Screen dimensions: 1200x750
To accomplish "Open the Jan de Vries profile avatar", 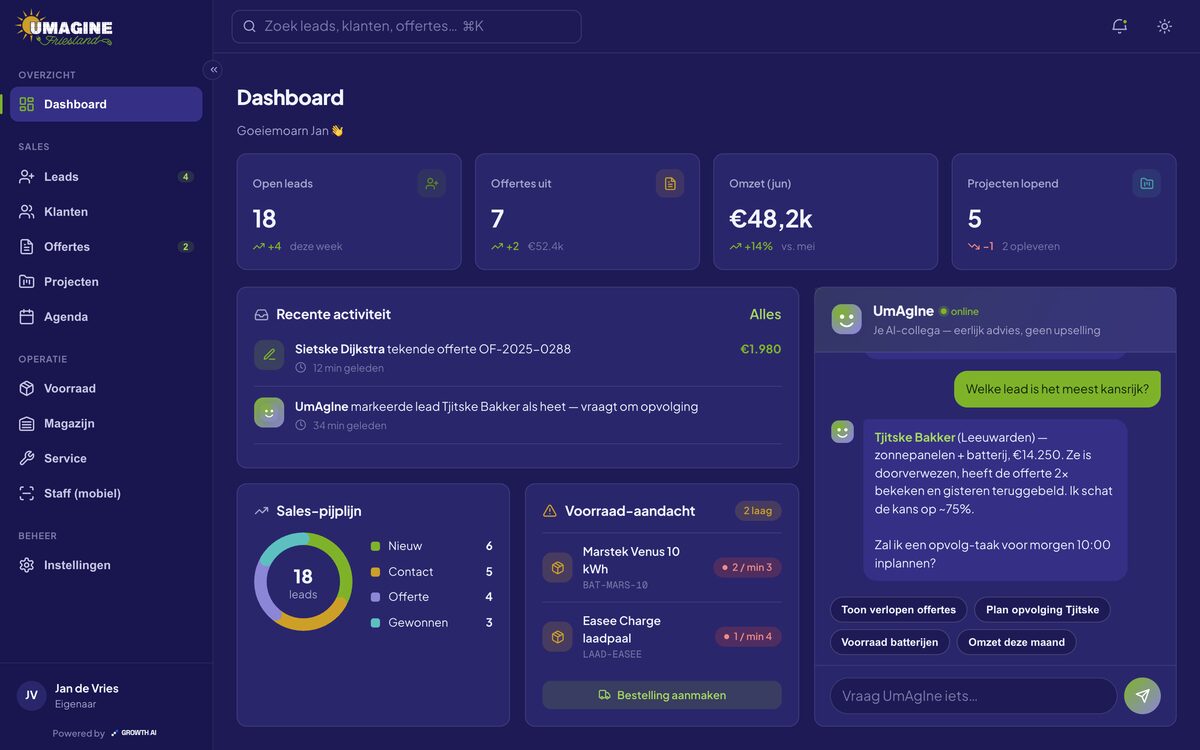I will [31, 695].
